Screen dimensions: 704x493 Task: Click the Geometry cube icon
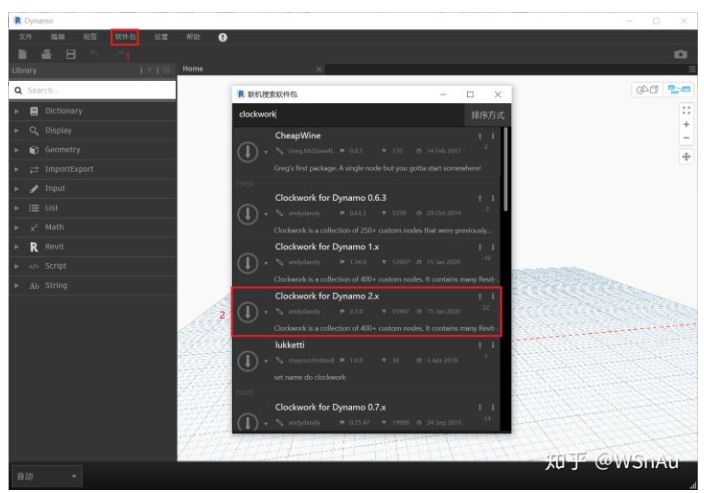coord(34,150)
